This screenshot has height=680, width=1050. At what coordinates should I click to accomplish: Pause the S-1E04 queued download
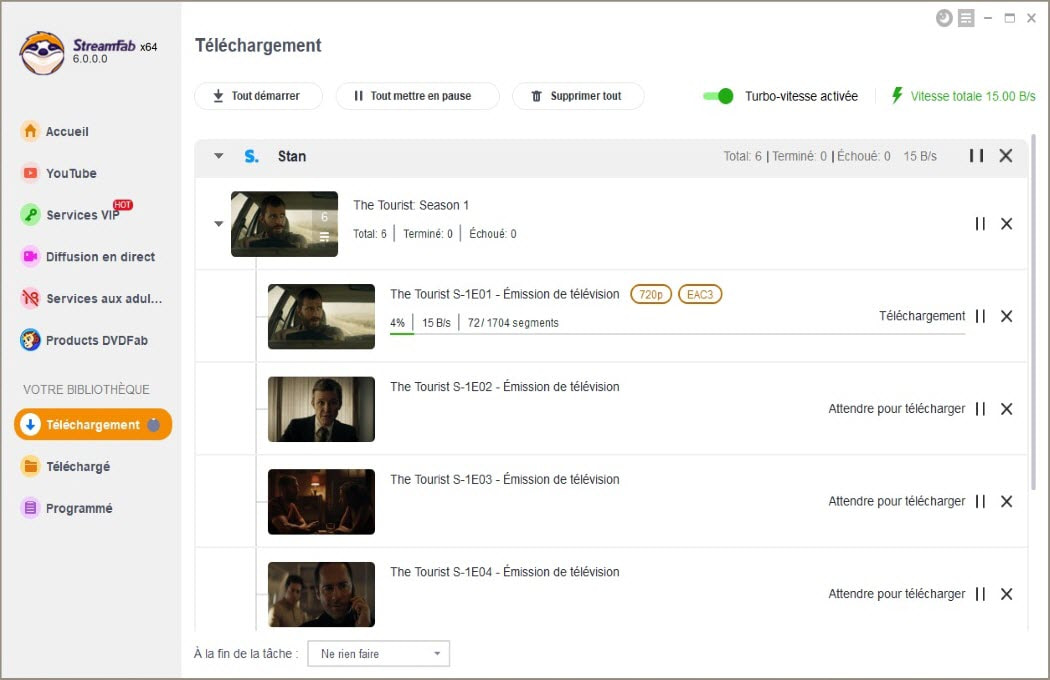[980, 594]
